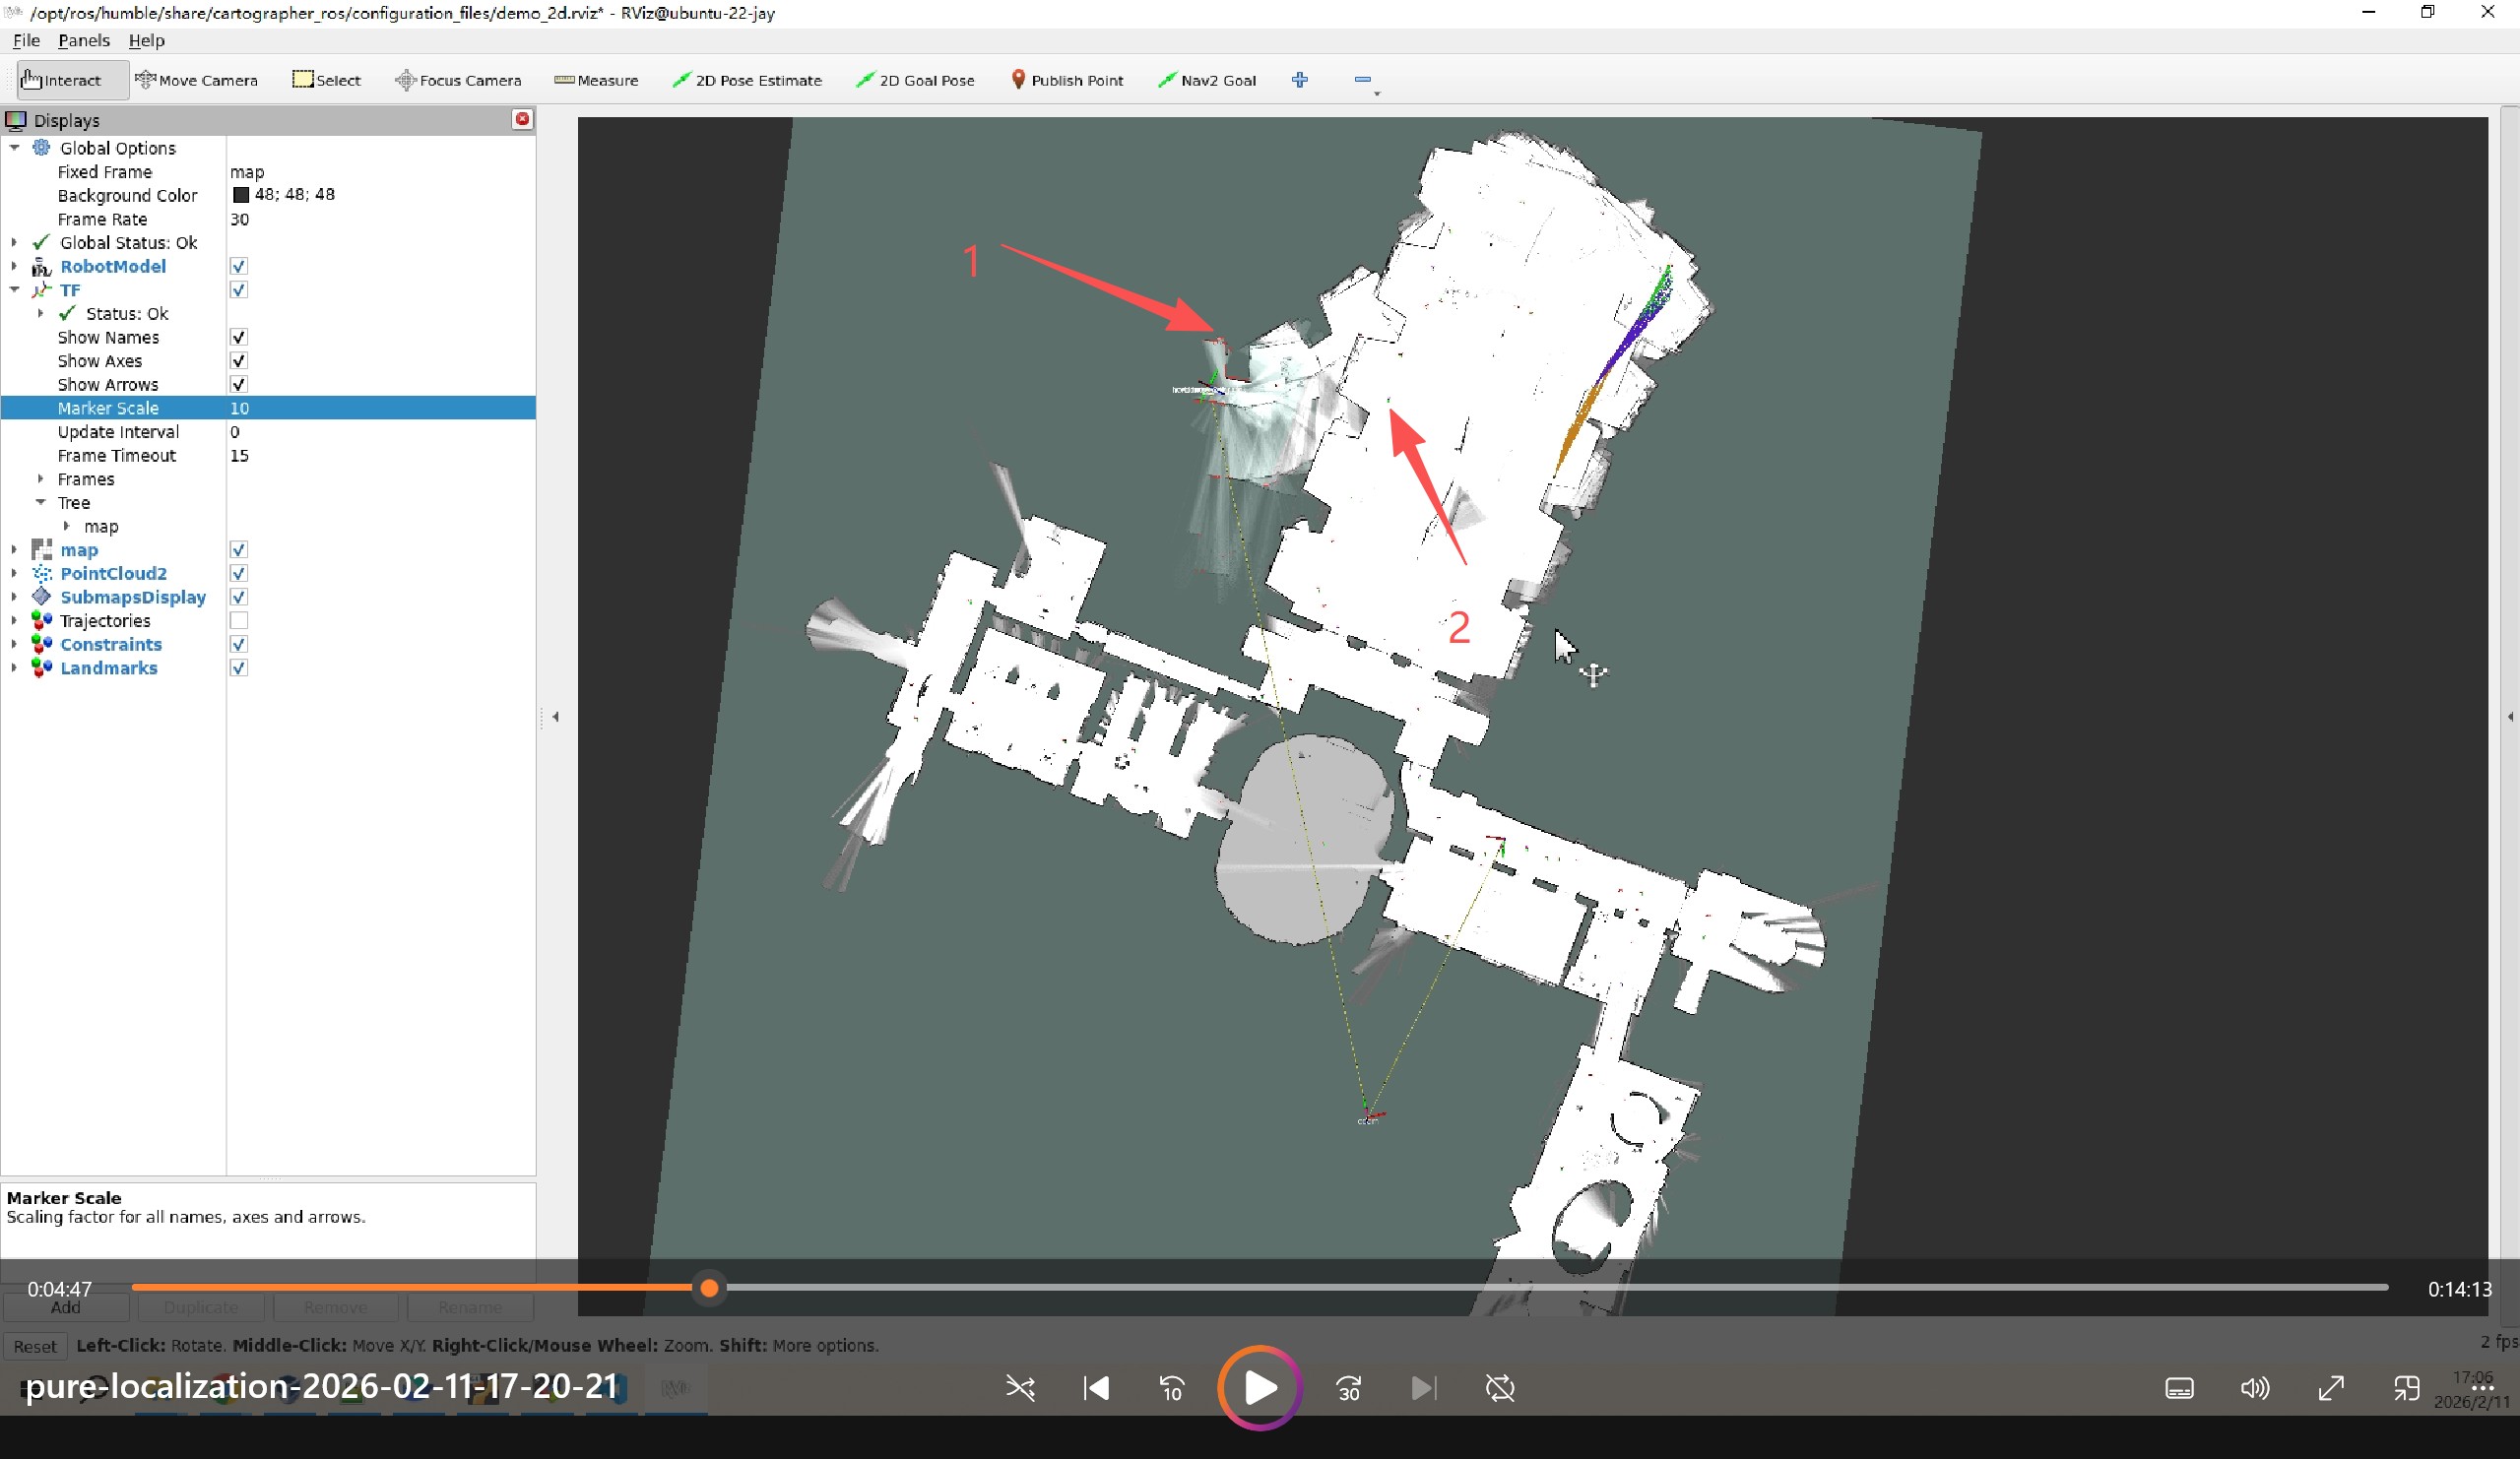Image resolution: width=2520 pixels, height=1459 pixels.
Task: Uncheck the PointCloud2 checkbox
Action: point(238,573)
